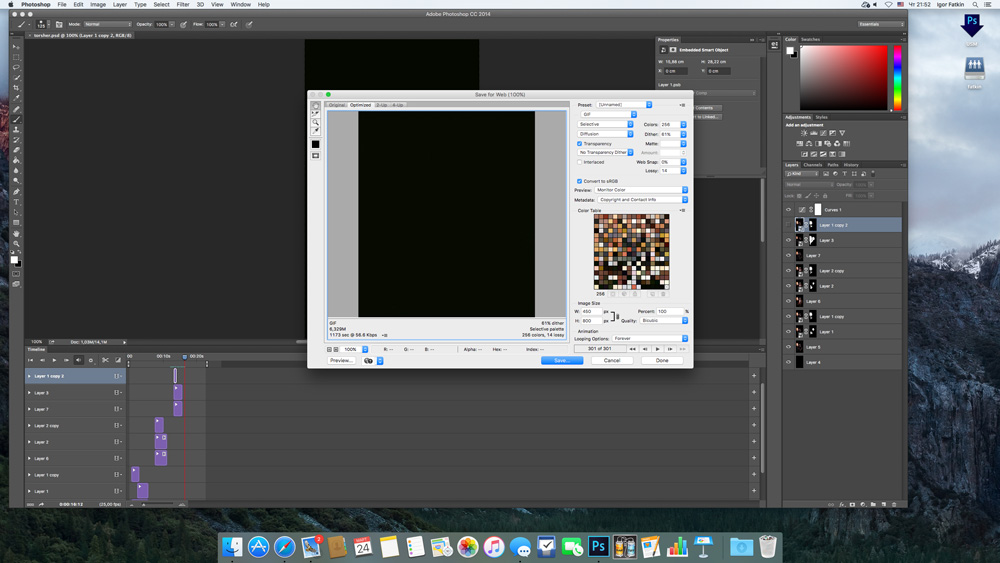Expand Layer 3 track in Timeline
1000x563 pixels.
29,393
